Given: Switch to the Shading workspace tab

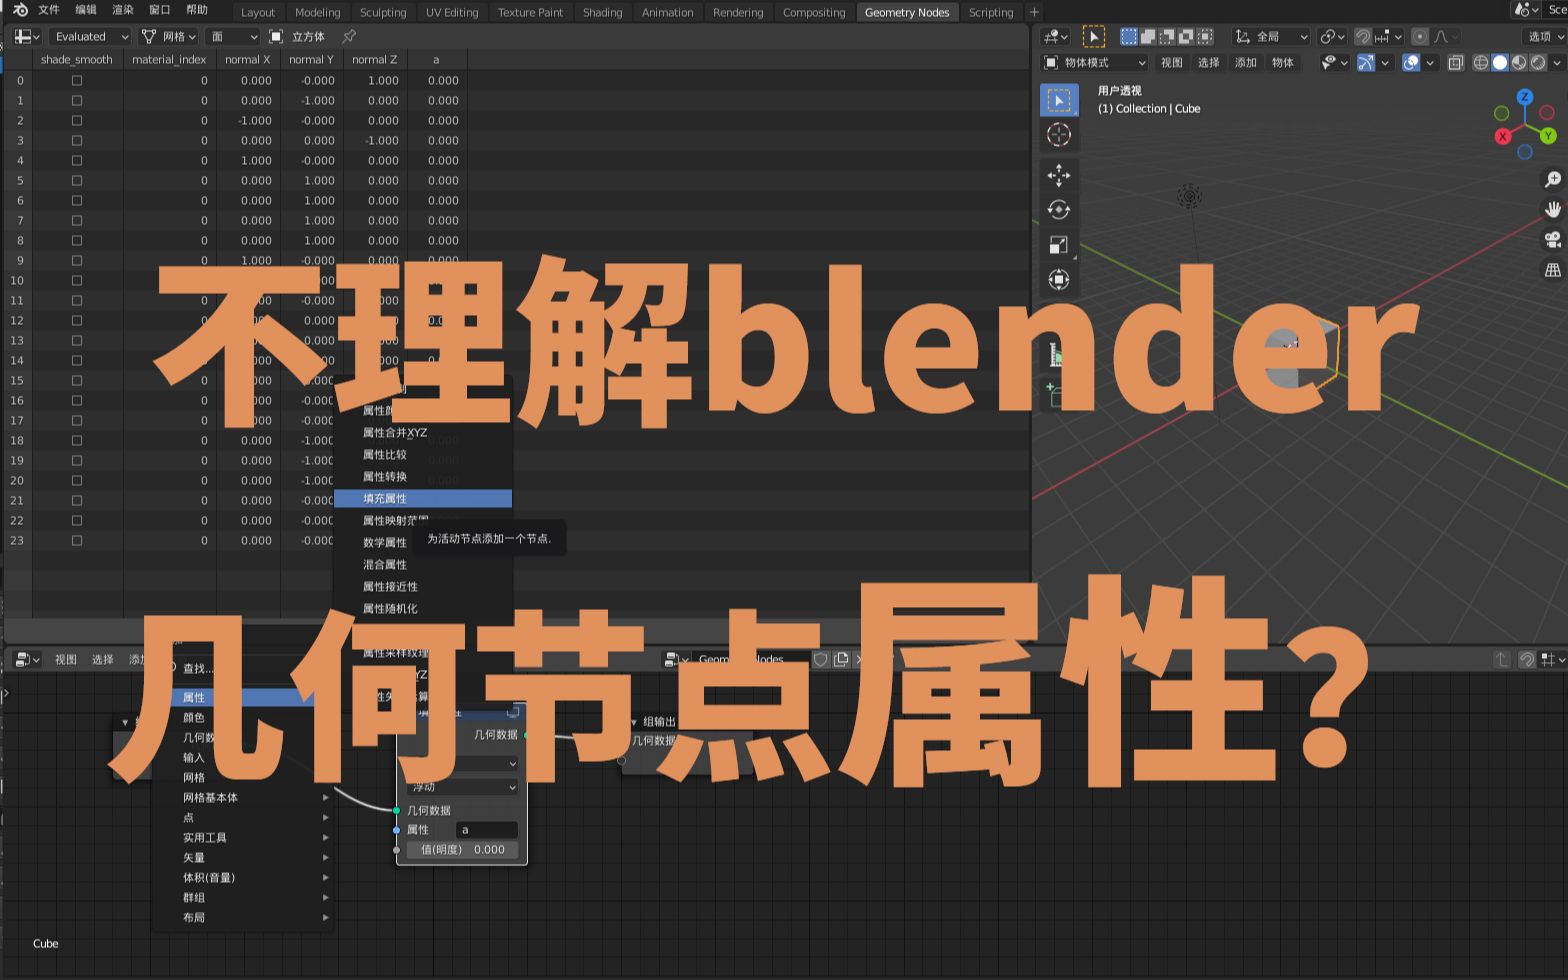Looking at the screenshot, I should coord(602,12).
